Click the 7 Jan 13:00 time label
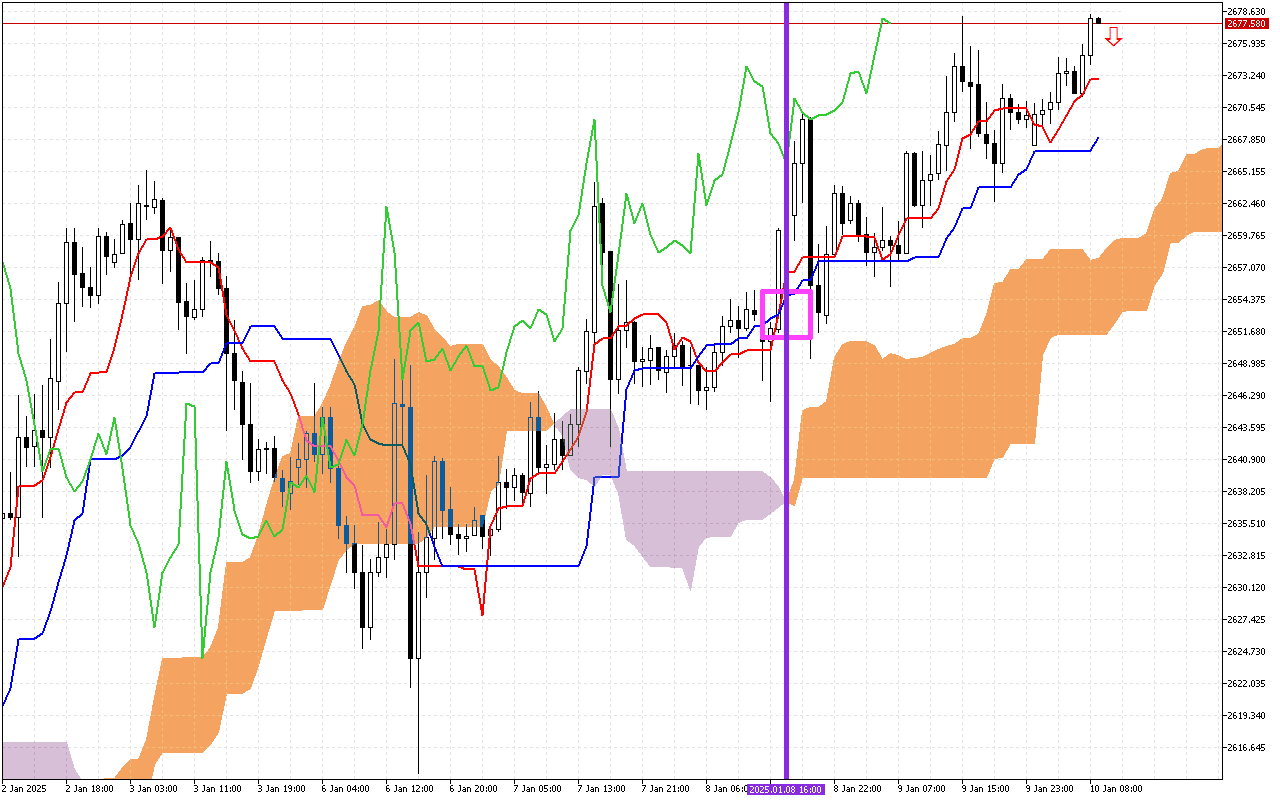The height and width of the screenshot is (800, 1280). 604,789
